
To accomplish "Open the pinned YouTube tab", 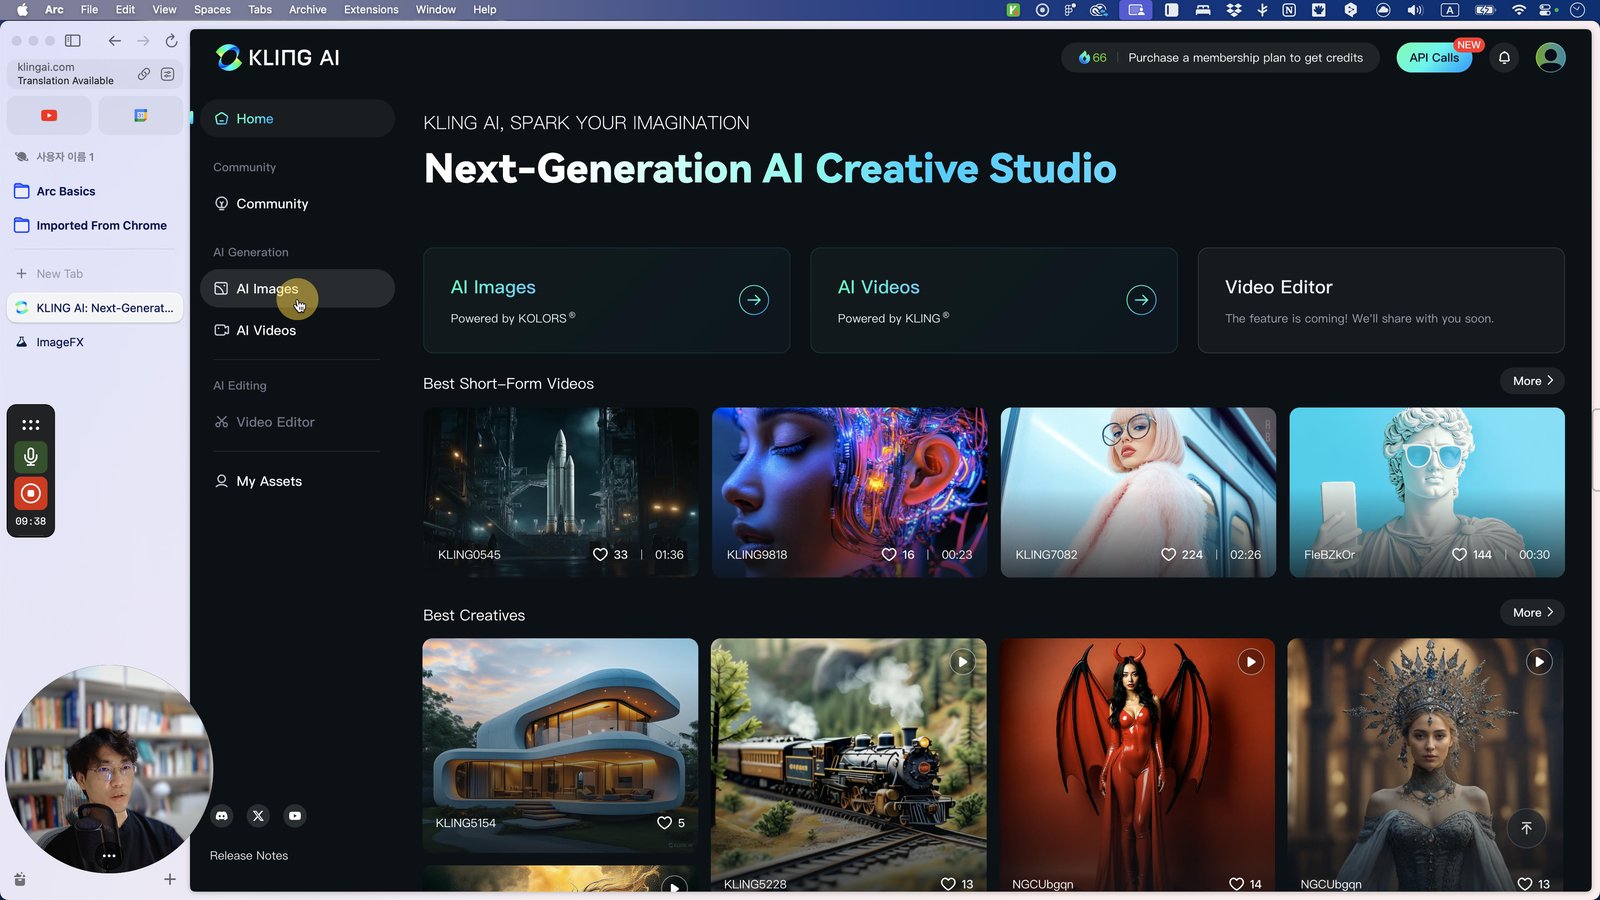I will click(x=49, y=116).
